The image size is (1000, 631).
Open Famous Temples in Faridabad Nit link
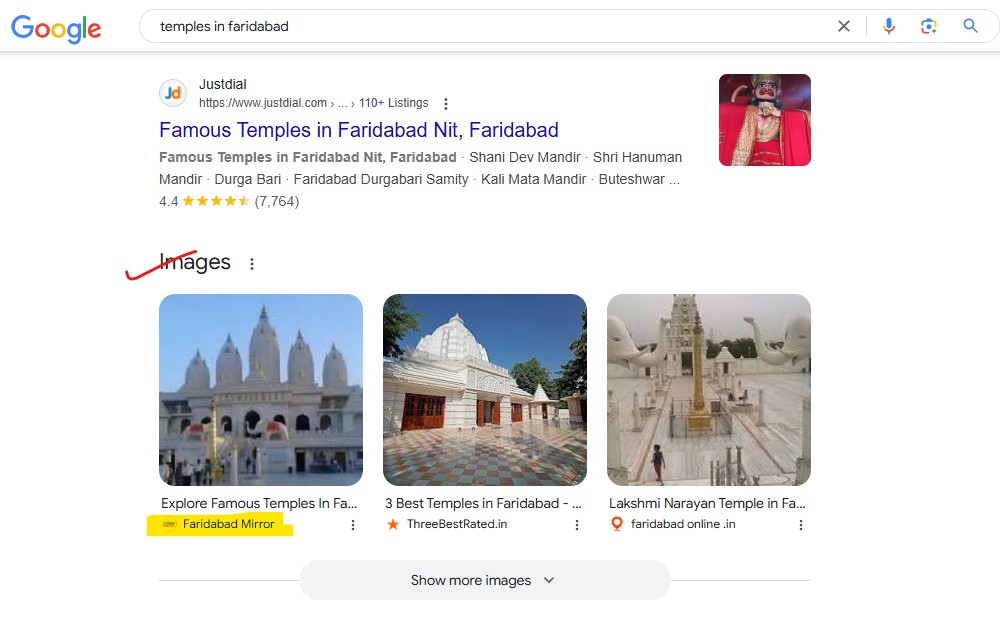pos(358,130)
